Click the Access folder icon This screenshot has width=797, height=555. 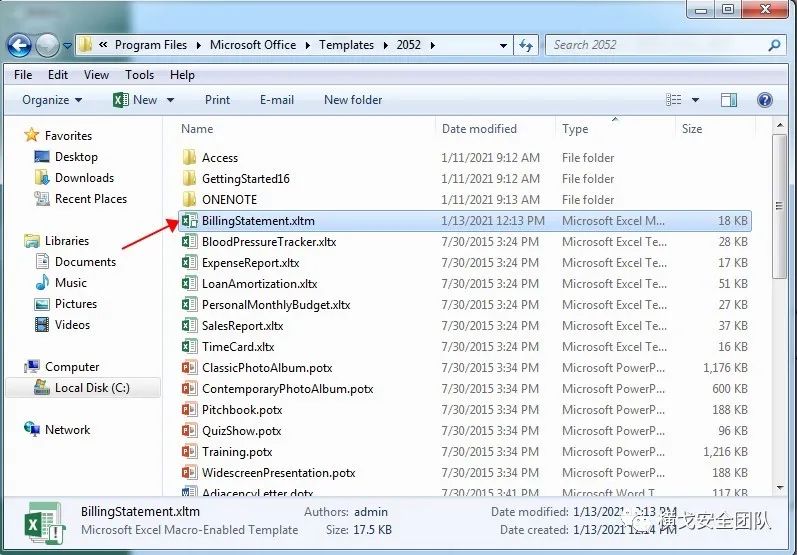click(189, 157)
